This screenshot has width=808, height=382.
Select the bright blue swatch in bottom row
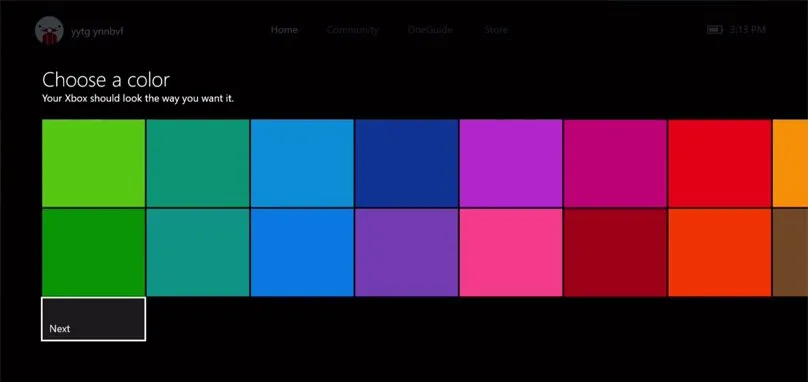point(302,252)
